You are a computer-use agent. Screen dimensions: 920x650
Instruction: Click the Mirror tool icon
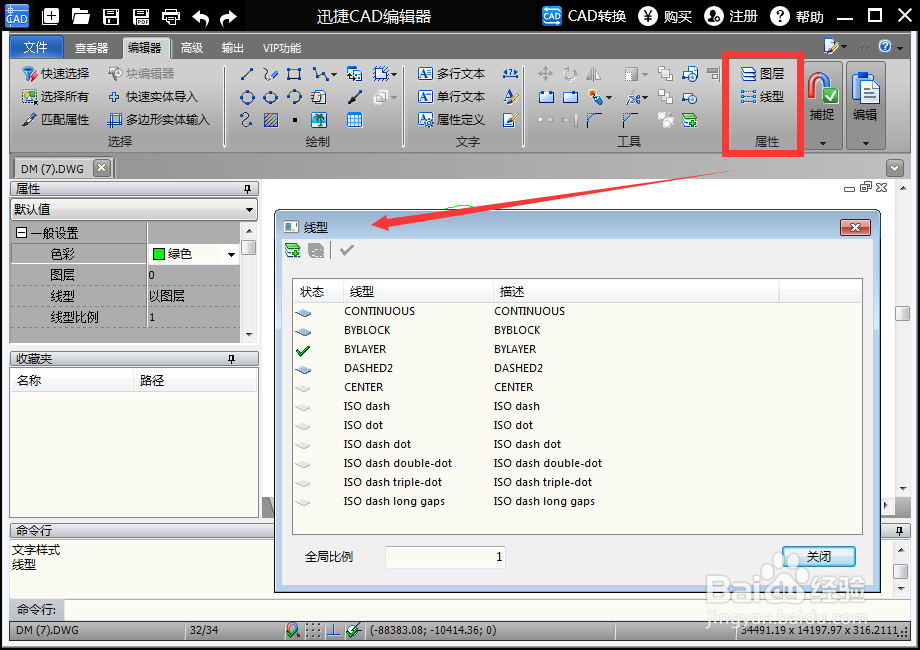point(594,74)
